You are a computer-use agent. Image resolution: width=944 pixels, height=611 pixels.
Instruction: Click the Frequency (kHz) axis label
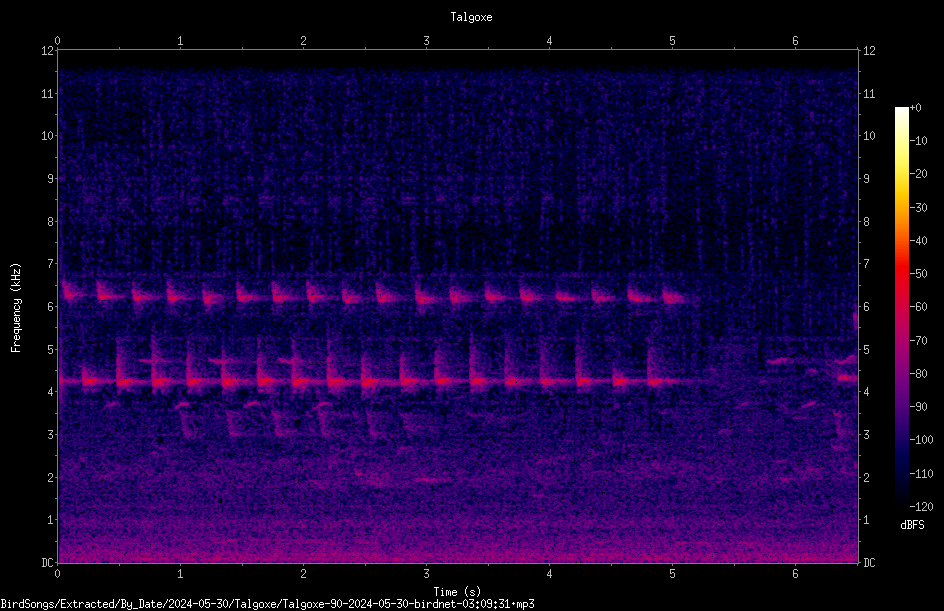(16, 308)
